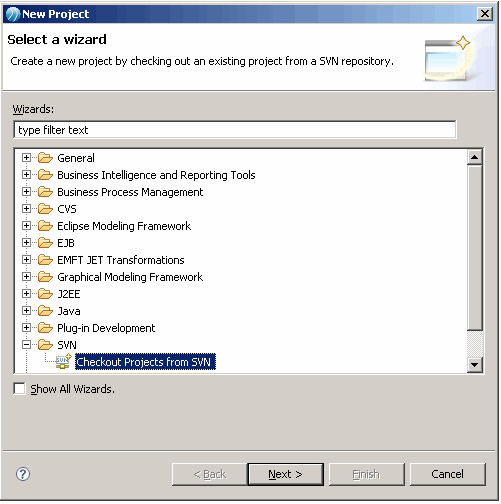Click the General folder icon
The width and height of the screenshot is (501, 504).
tap(45, 158)
